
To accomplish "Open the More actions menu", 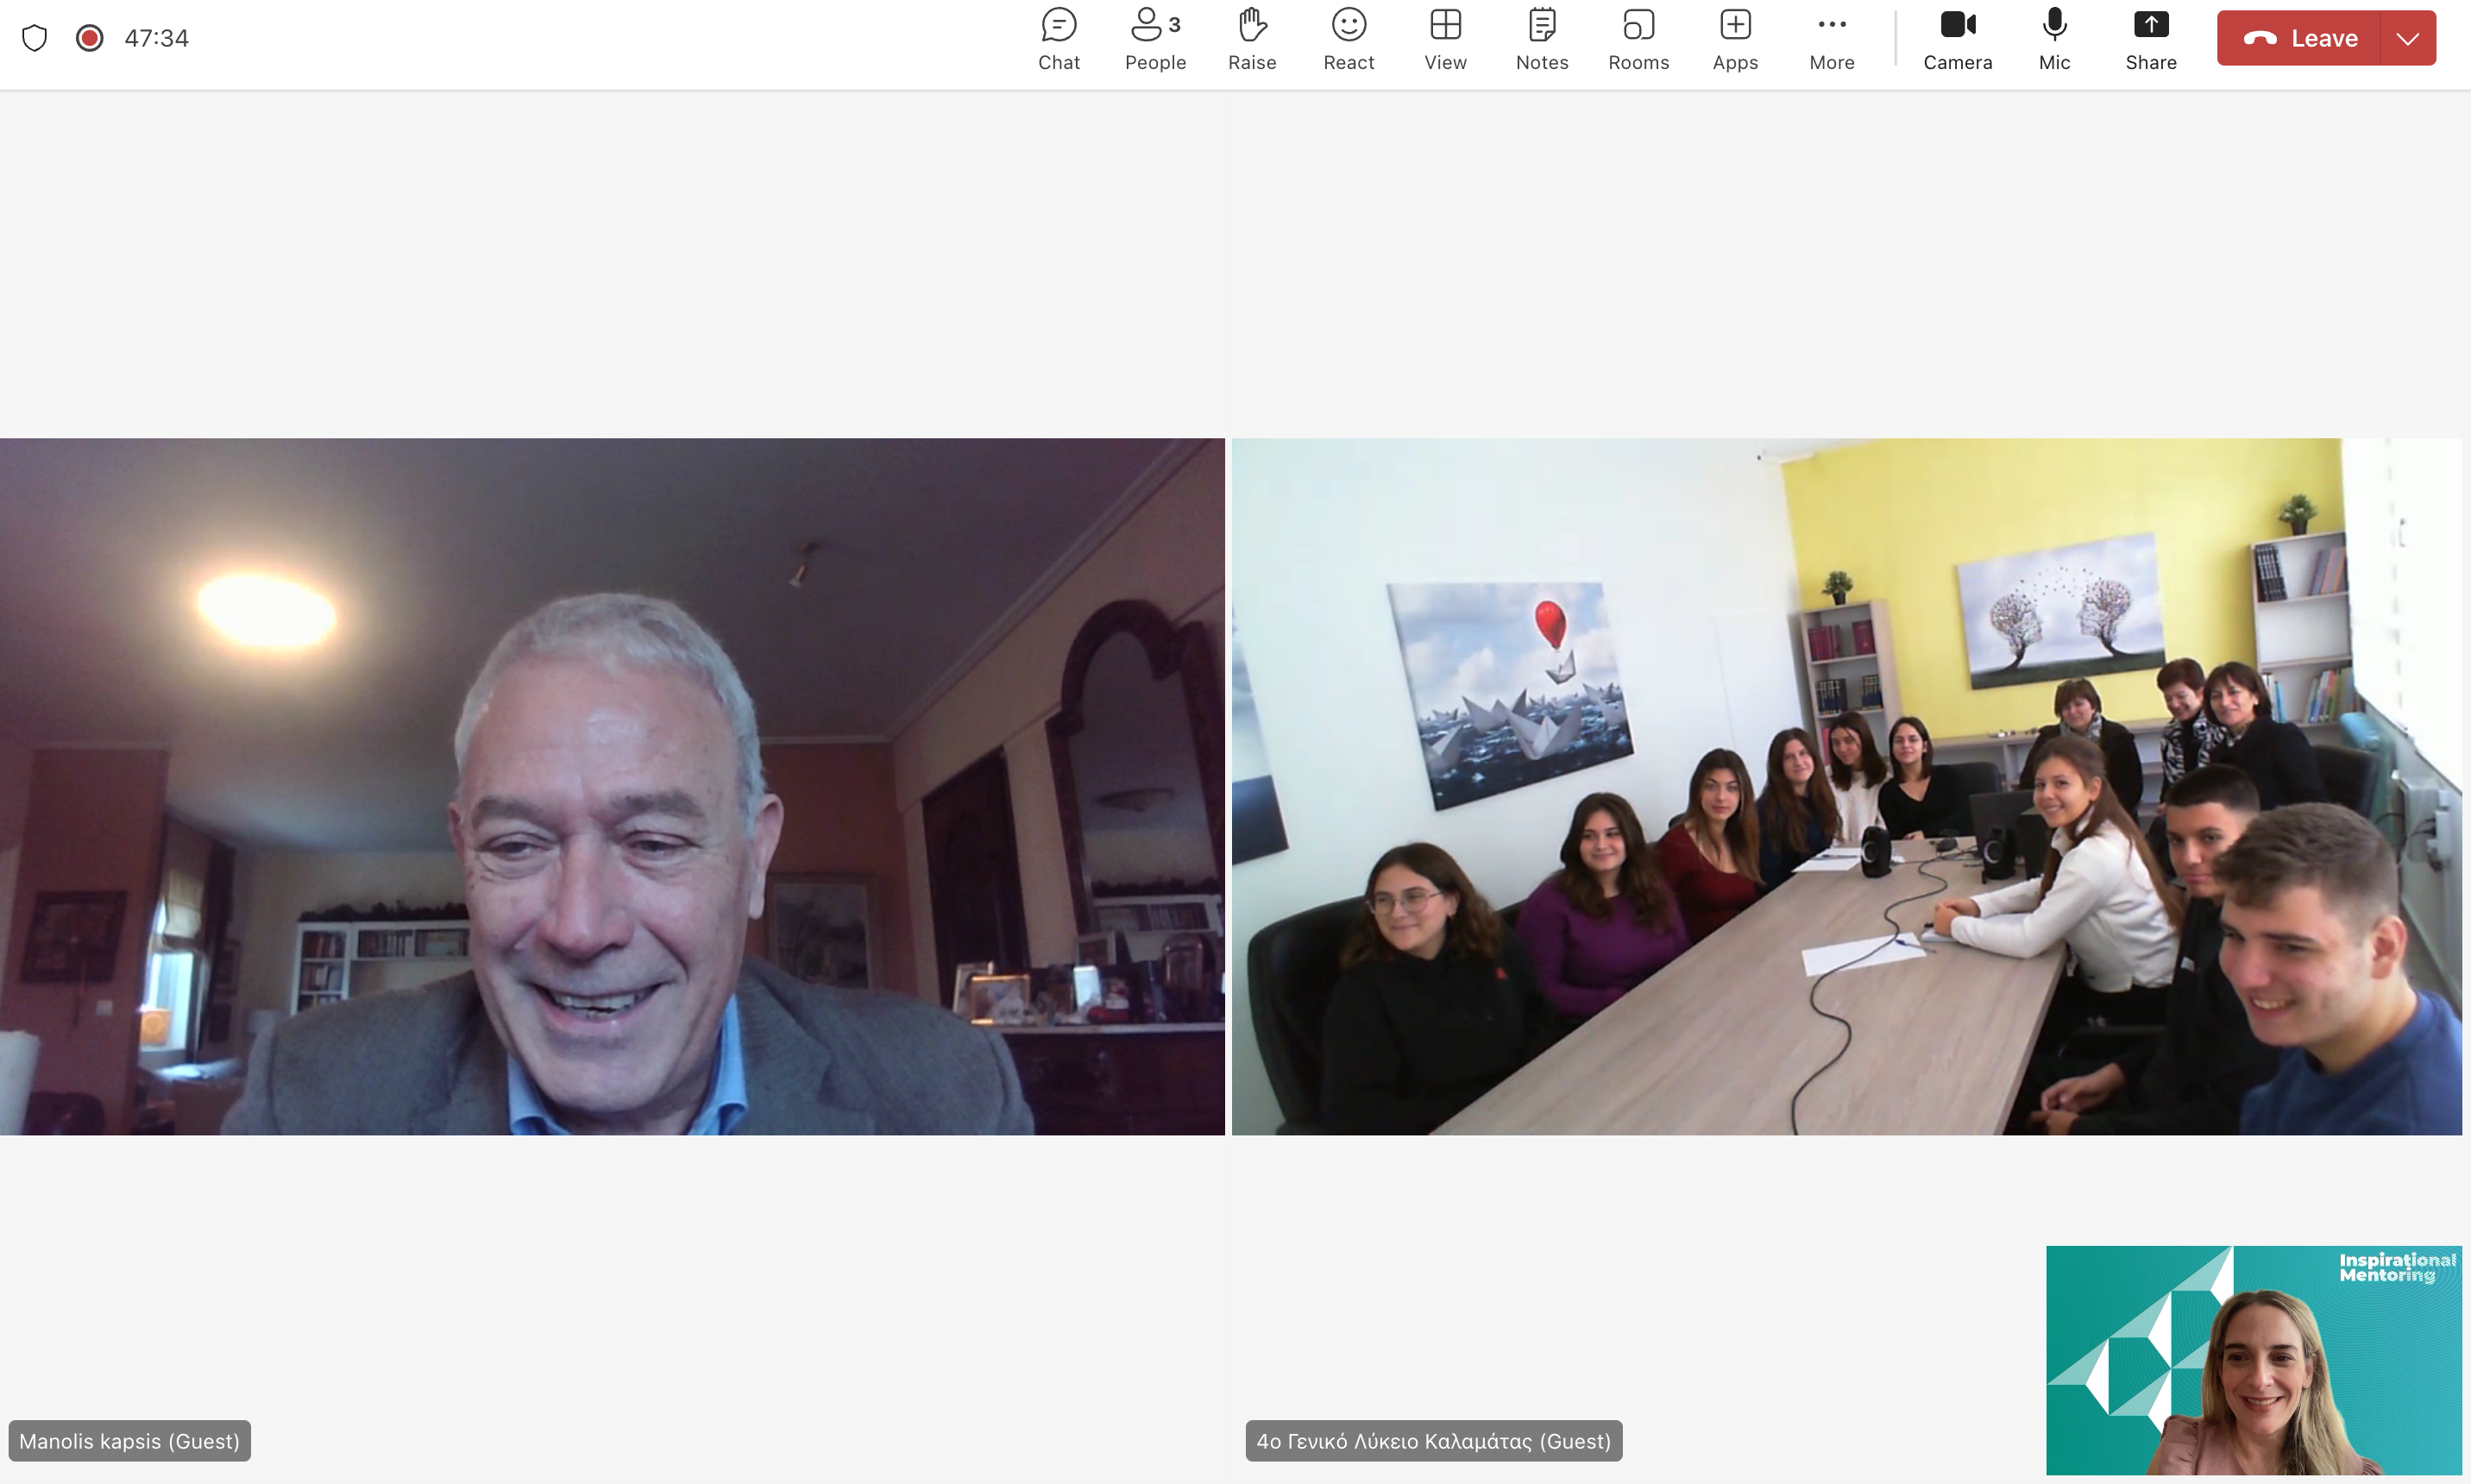I will (1831, 39).
